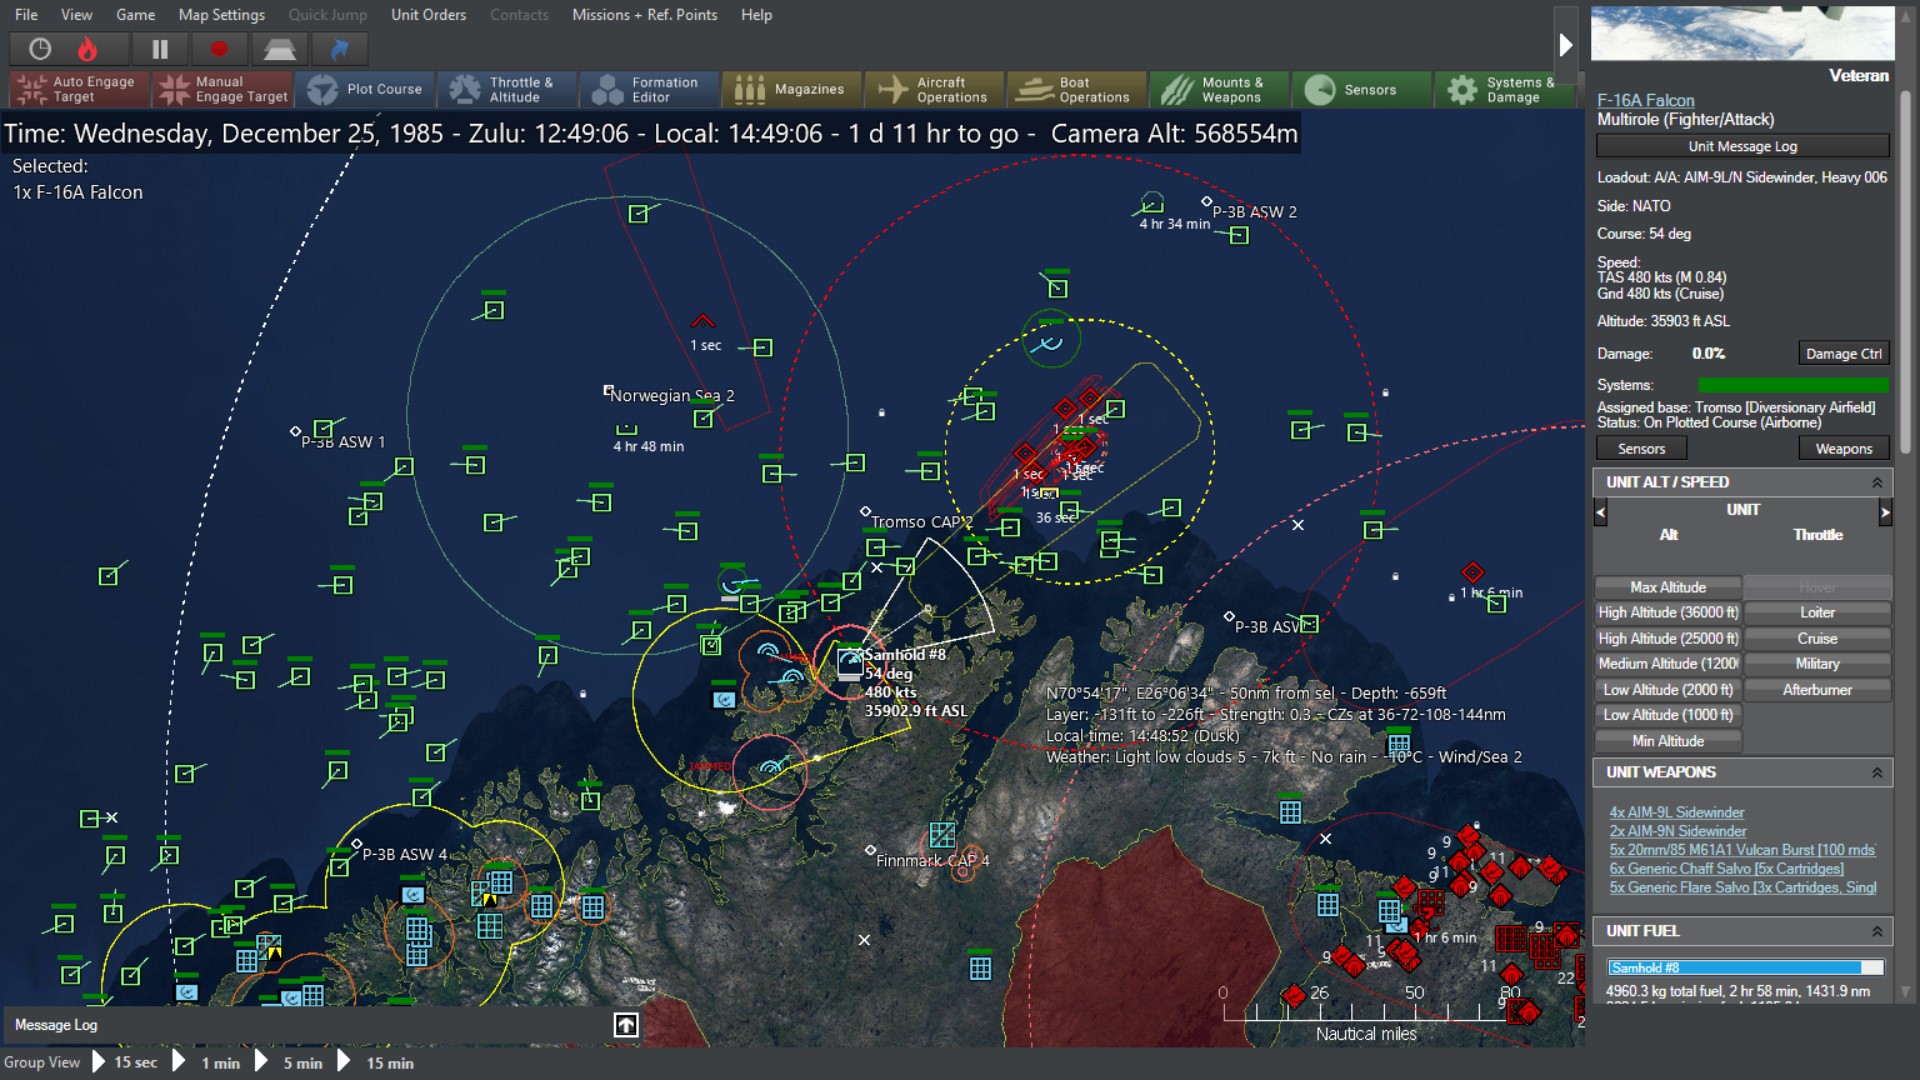This screenshot has width=1920, height=1080.
Task: Select Medium Altitude preset
Action: point(1668,663)
